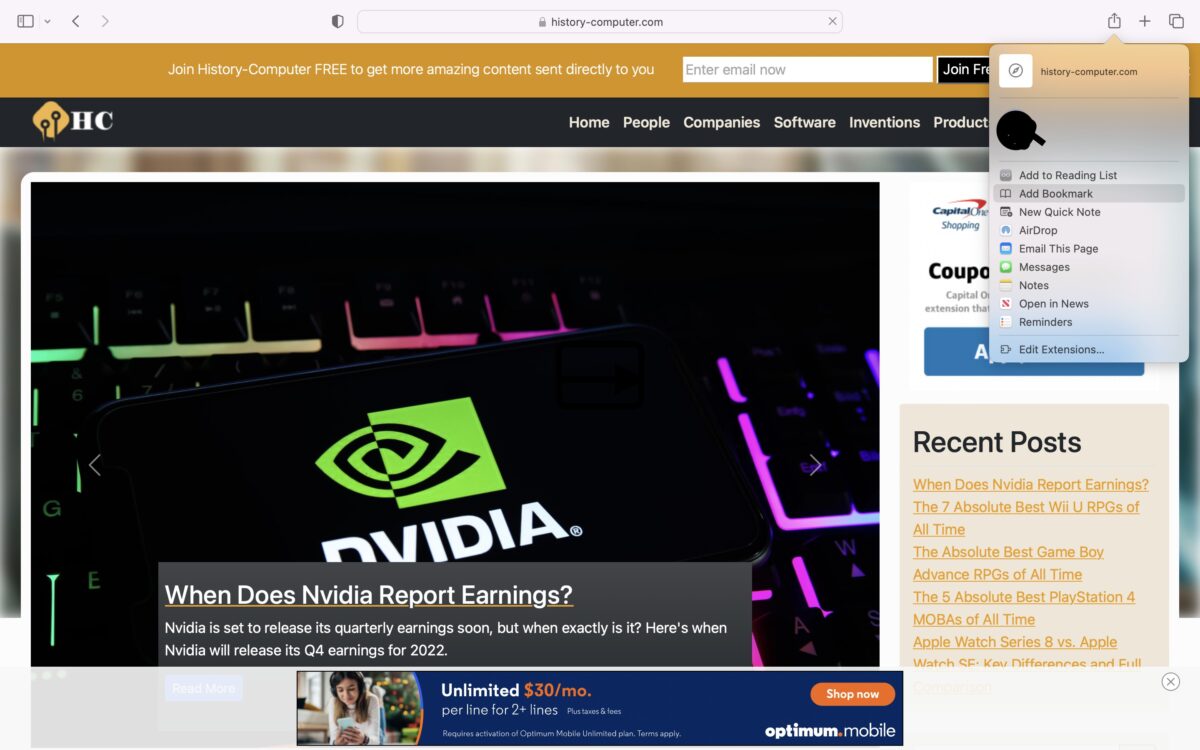Open The 7 Absolute Best Wii U RPGs link
The image size is (1200, 750).
[x=1025, y=507]
